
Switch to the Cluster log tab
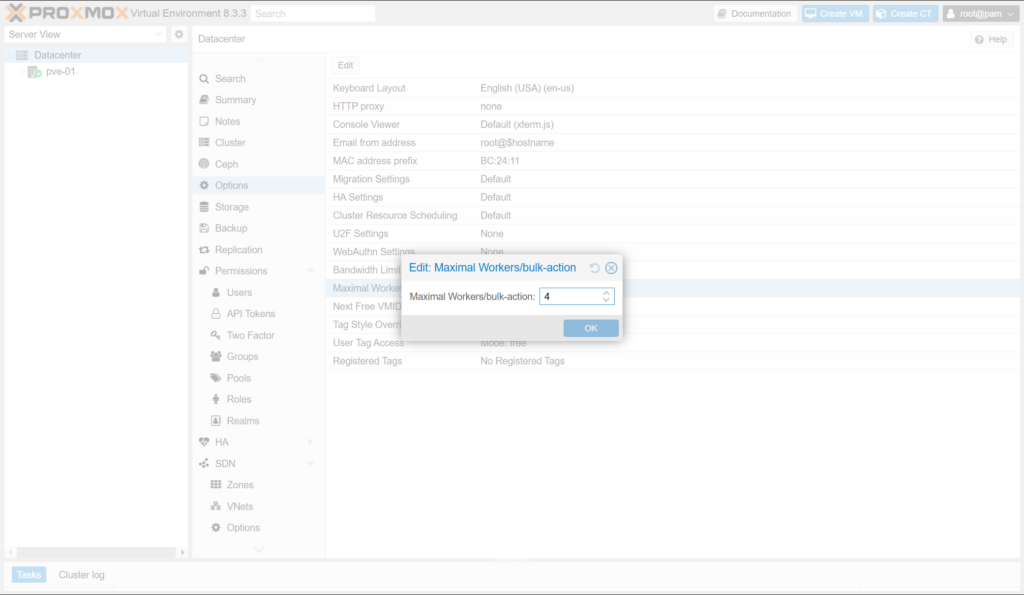pos(81,575)
